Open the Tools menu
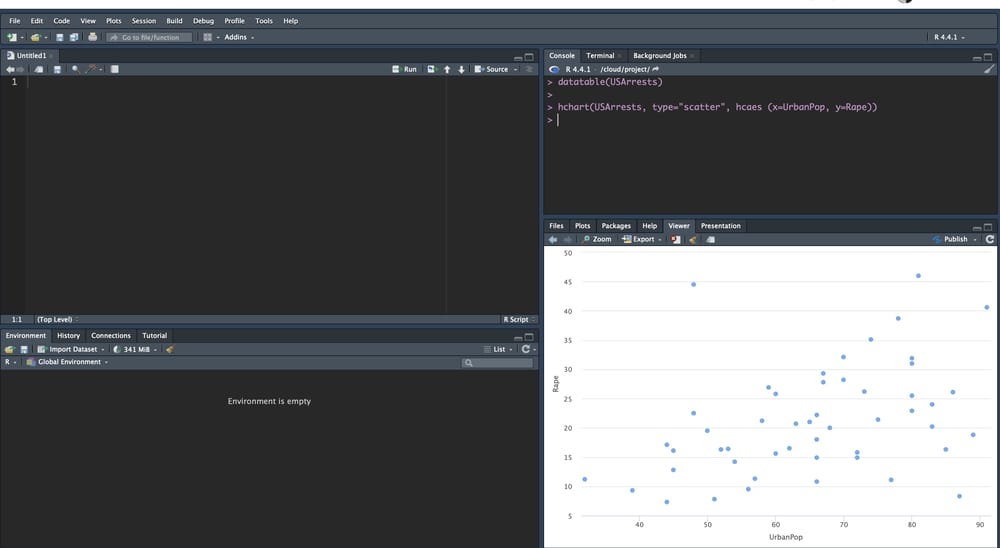The width and height of the screenshot is (1000, 548). click(264, 21)
